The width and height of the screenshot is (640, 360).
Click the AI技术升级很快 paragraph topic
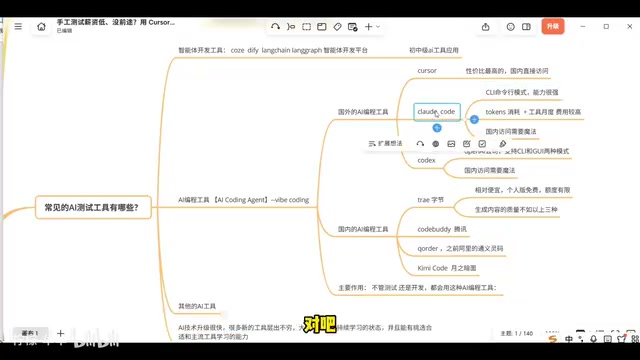[x=305, y=332]
